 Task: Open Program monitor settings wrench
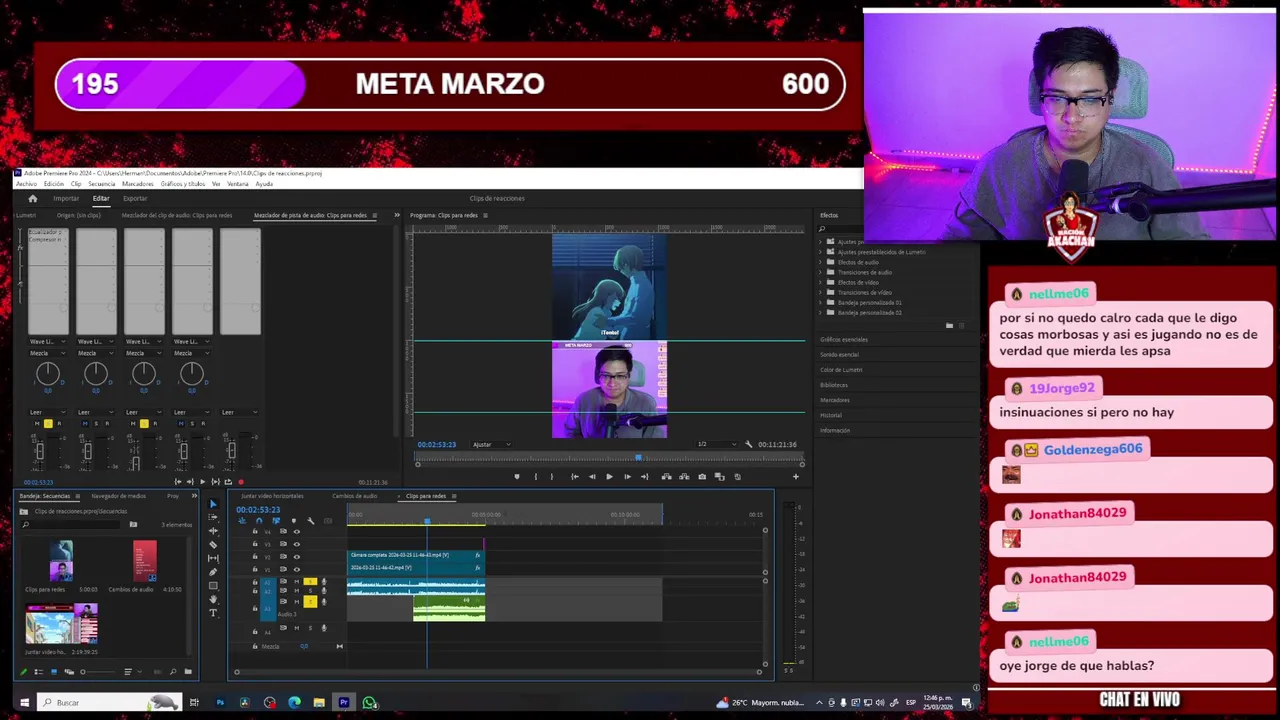[748, 444]
